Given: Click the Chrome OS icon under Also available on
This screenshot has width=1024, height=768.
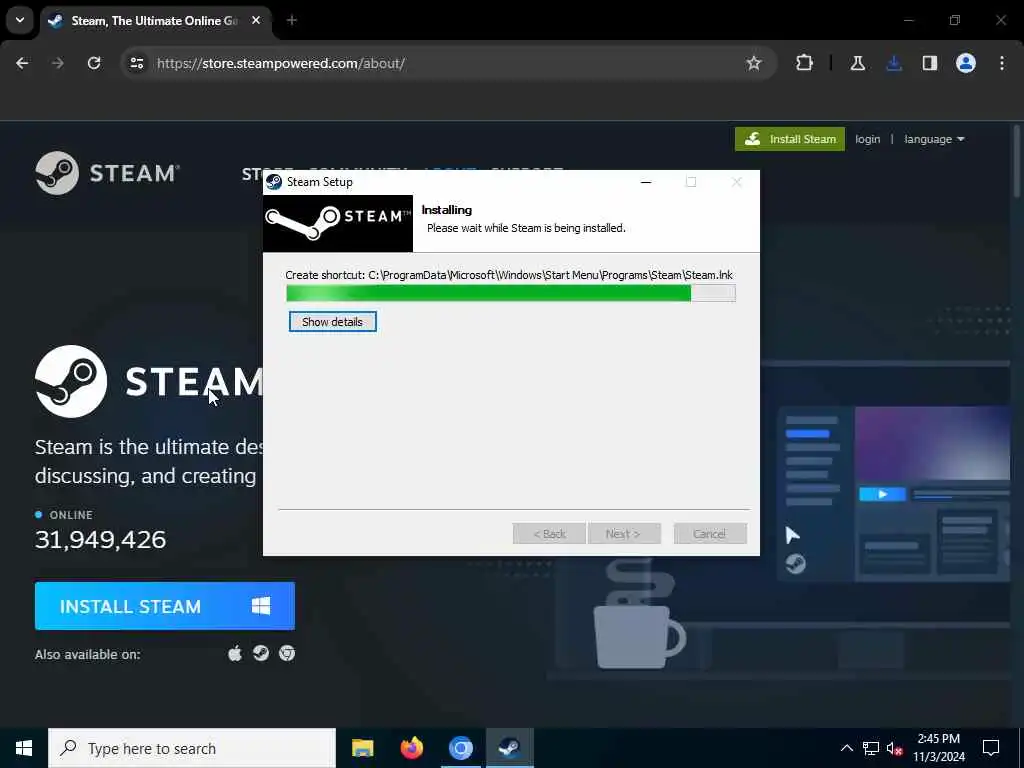Looking at the screenshot, I should (287, 653).
